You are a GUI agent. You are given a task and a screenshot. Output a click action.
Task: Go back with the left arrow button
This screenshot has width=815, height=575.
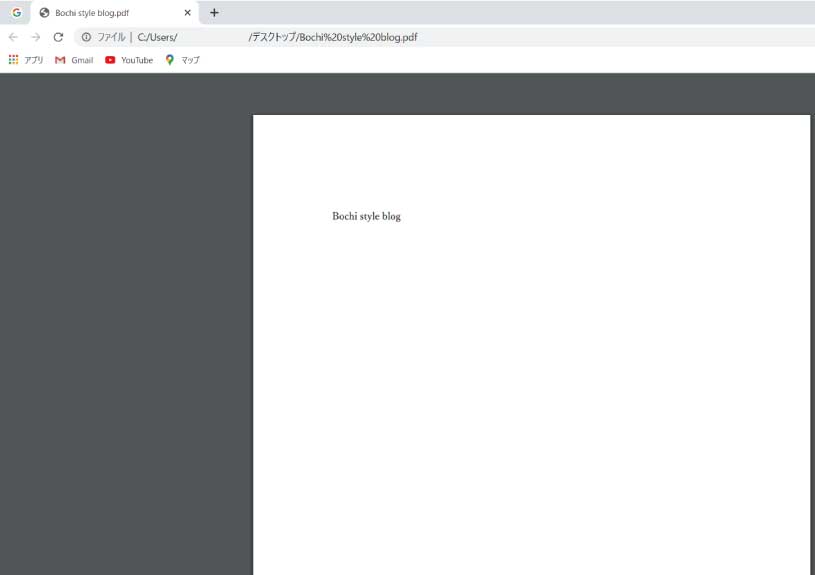tap(13, 37)
